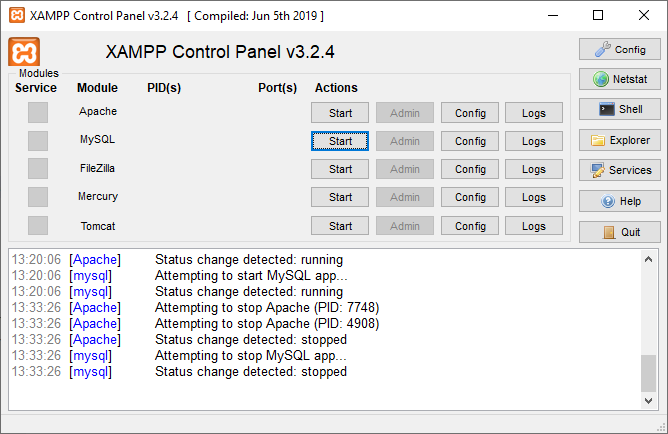Start the Apache module

pos(340,113)
